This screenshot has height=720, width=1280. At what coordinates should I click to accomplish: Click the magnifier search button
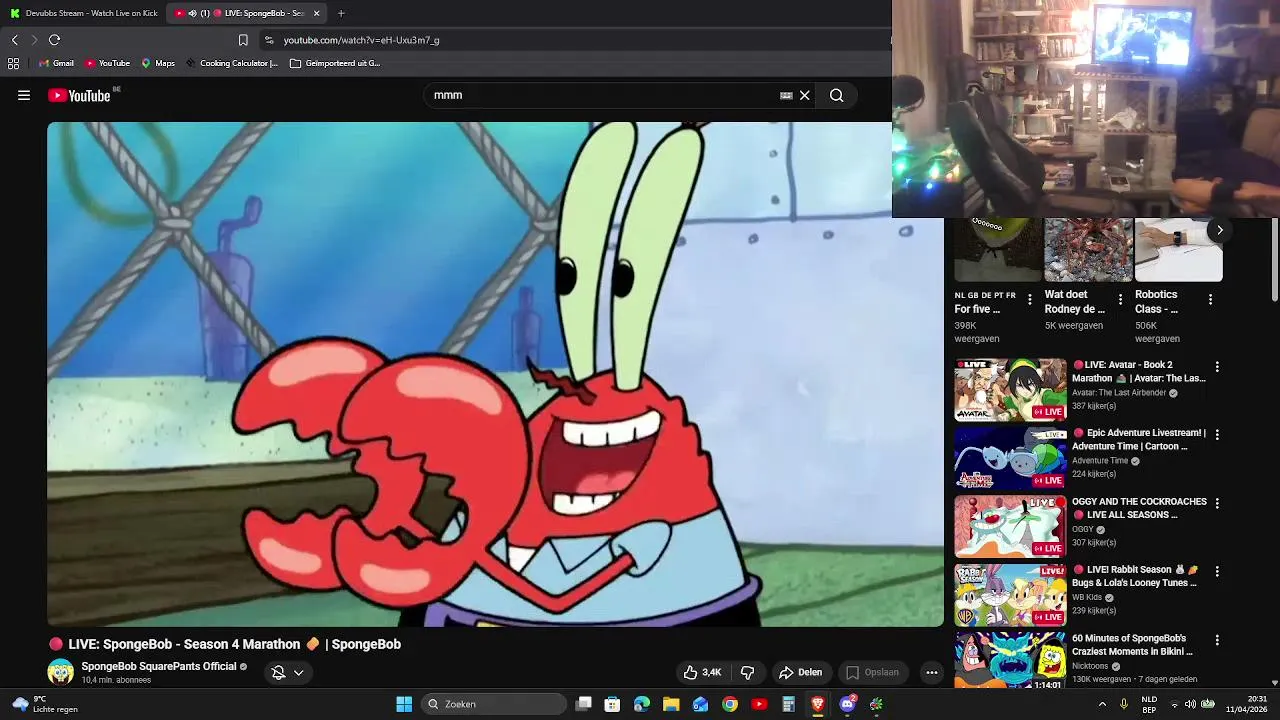(837, 95)
